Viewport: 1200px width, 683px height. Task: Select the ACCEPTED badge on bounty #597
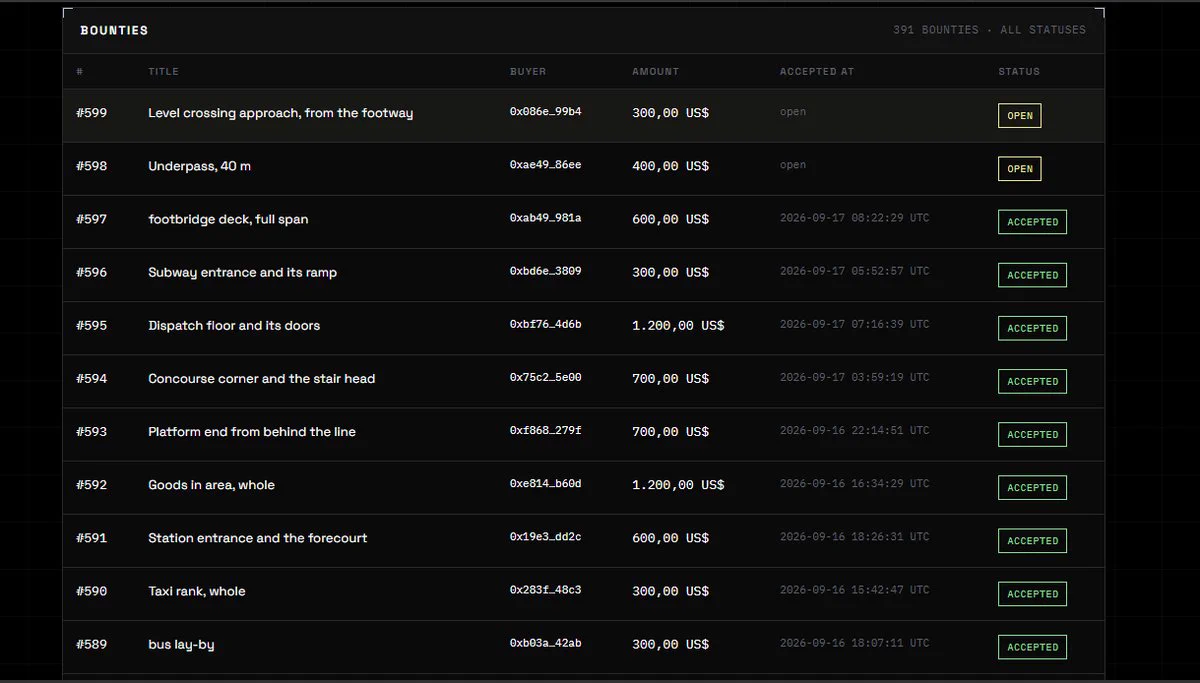click(1032, 222)
